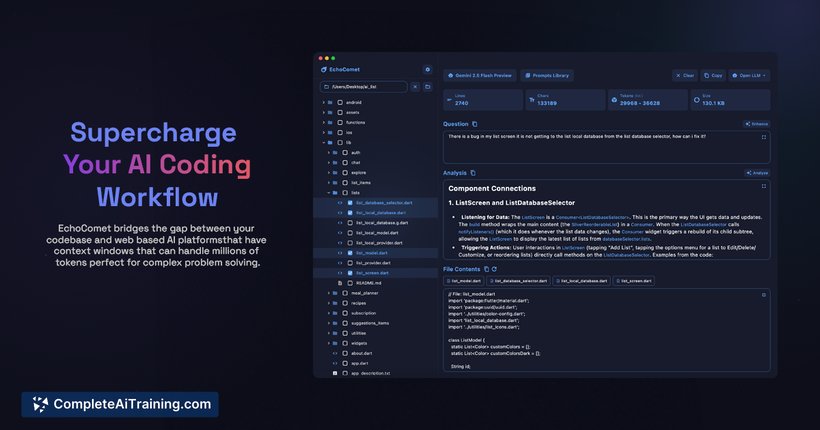The width and height of the screenshot is (820, 430).
Task: Switch to the list_database_selector.dart file tab
Action: [518, 281]
